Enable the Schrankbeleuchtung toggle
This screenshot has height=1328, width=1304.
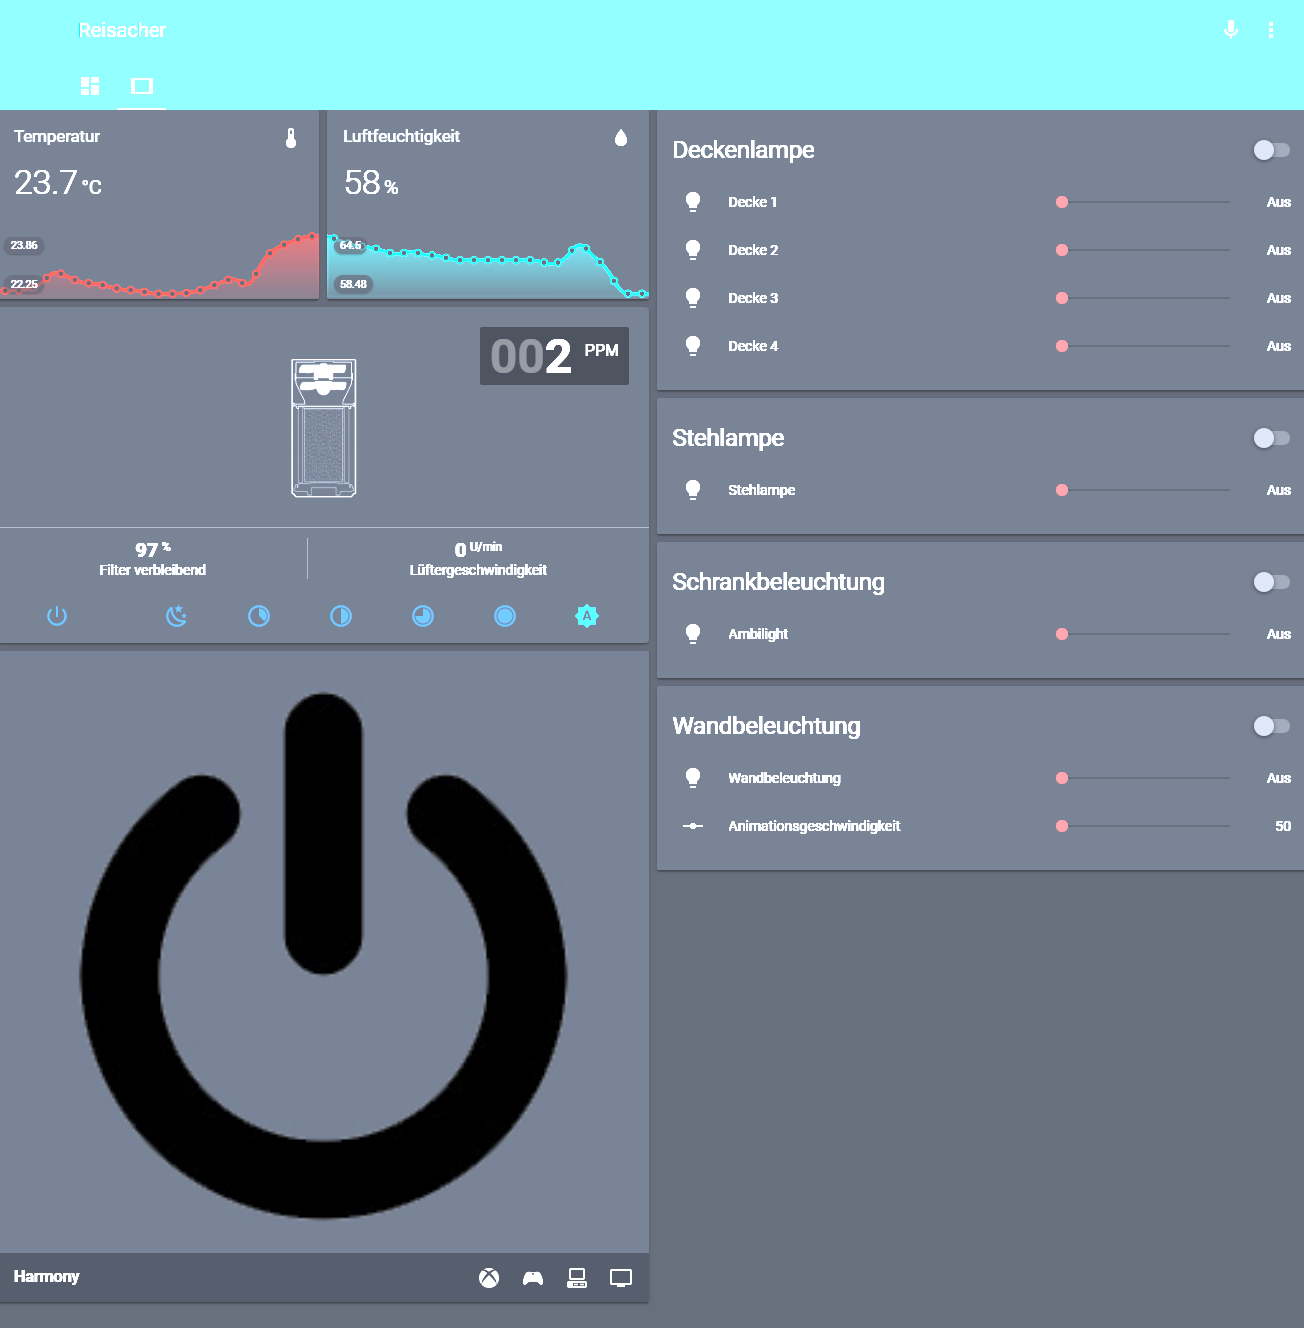(1271, 581)
